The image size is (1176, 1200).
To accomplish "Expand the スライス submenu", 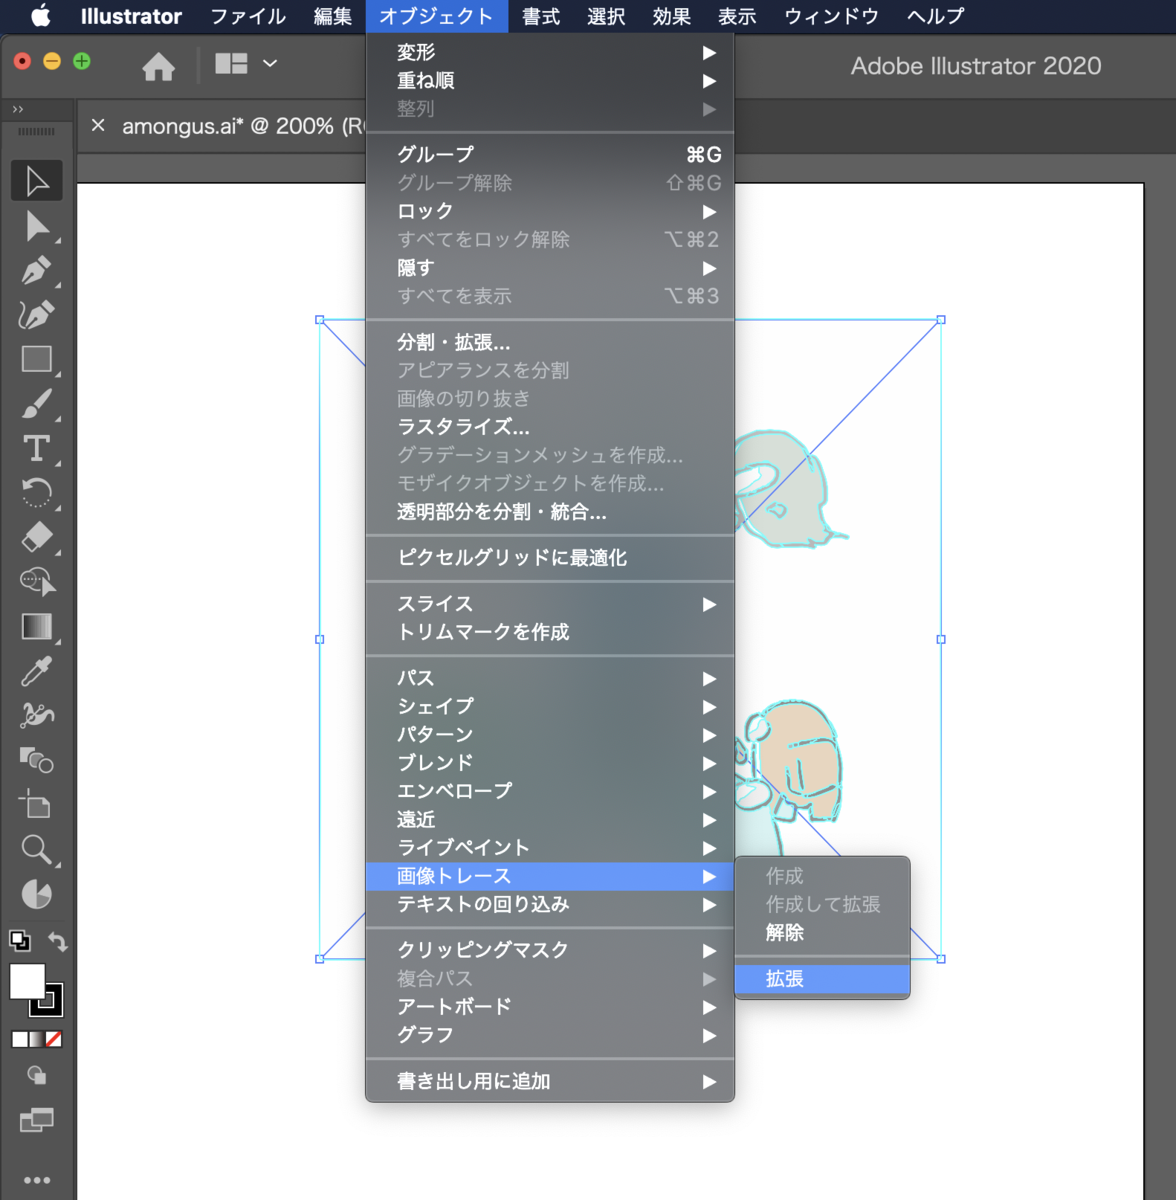I will pos(550,604).
